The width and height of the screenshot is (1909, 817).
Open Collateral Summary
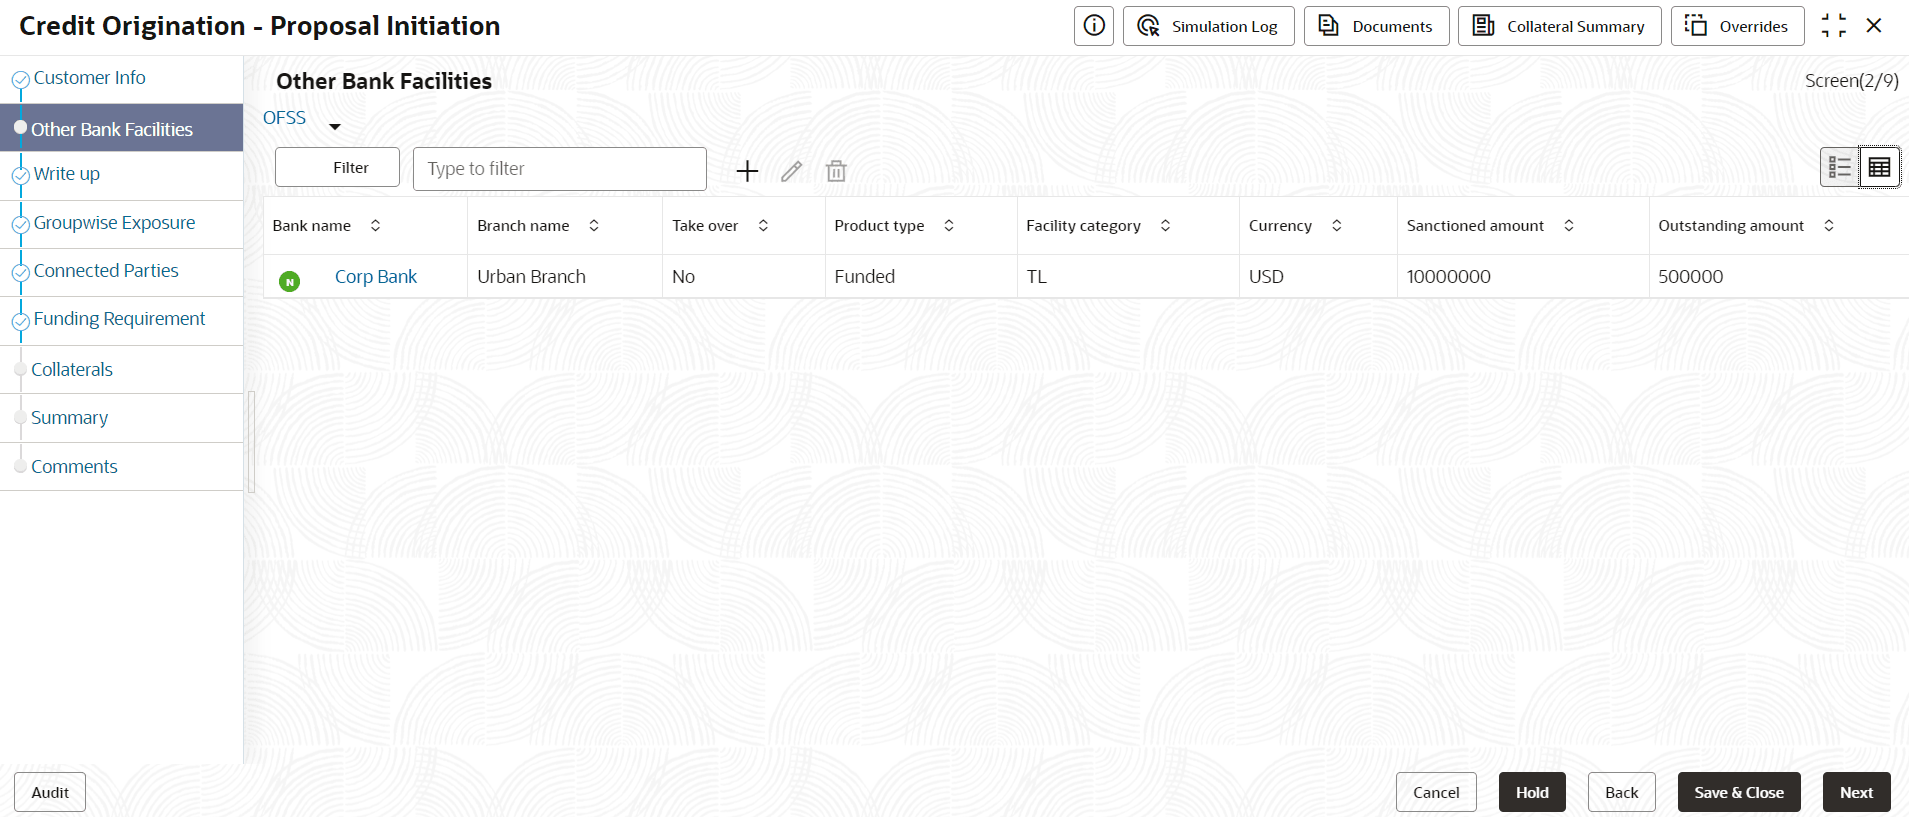pyautogui.click(x=1559, y=26)
